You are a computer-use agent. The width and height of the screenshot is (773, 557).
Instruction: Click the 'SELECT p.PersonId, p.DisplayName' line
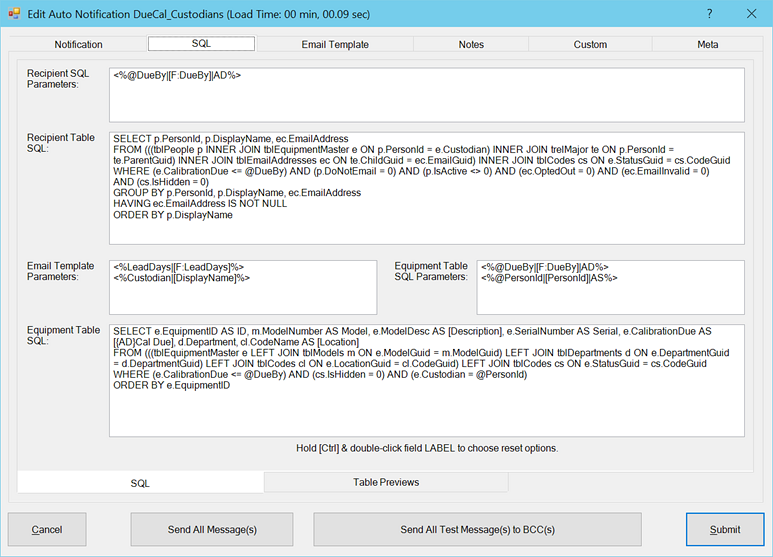click(x=231, y=139)
